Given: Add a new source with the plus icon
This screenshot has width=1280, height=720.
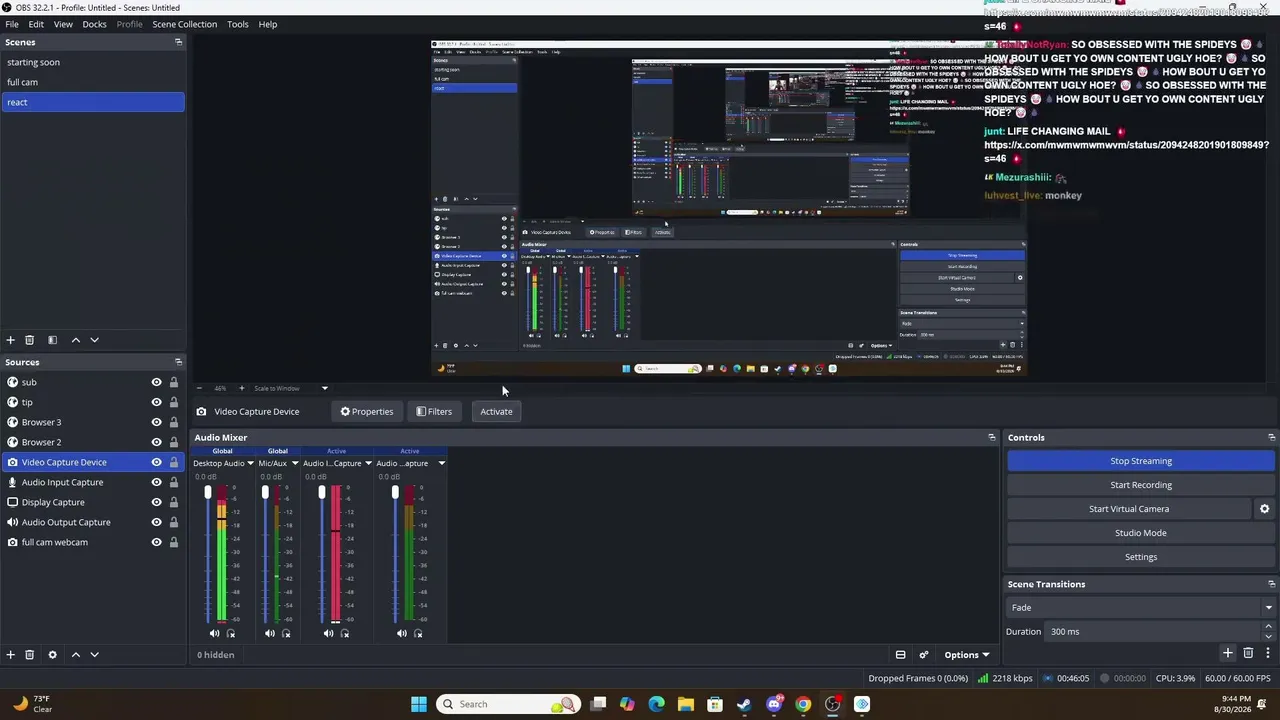Looking at the screenshot, I should click(11, 655).
